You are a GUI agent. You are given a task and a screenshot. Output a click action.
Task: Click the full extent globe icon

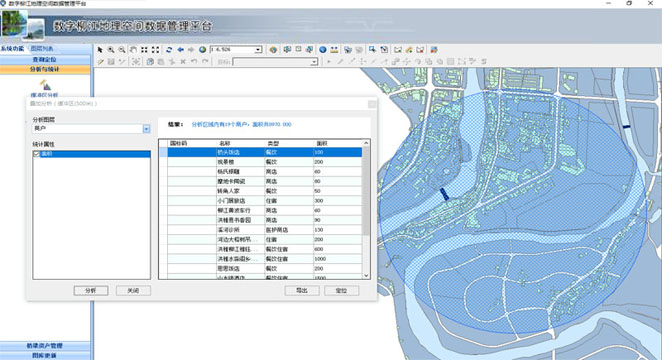pyautogui.click(x=203, y=50)
